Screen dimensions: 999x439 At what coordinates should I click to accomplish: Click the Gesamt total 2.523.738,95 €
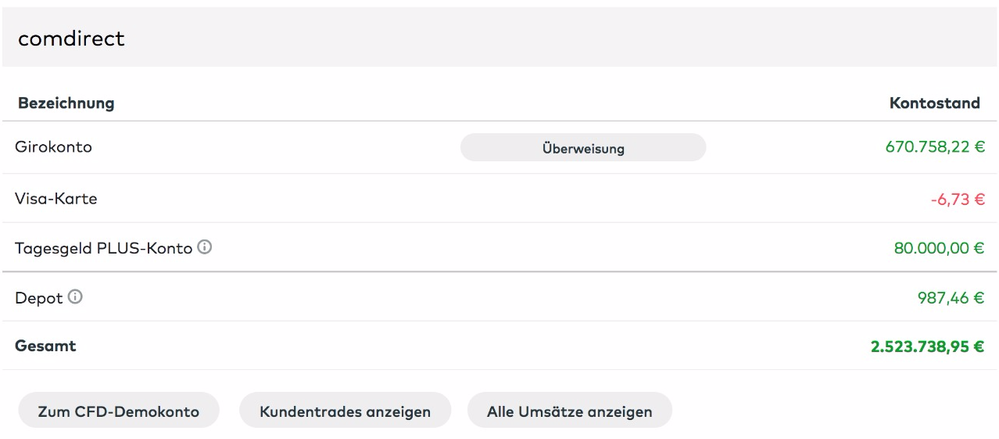tap(927, 346)
